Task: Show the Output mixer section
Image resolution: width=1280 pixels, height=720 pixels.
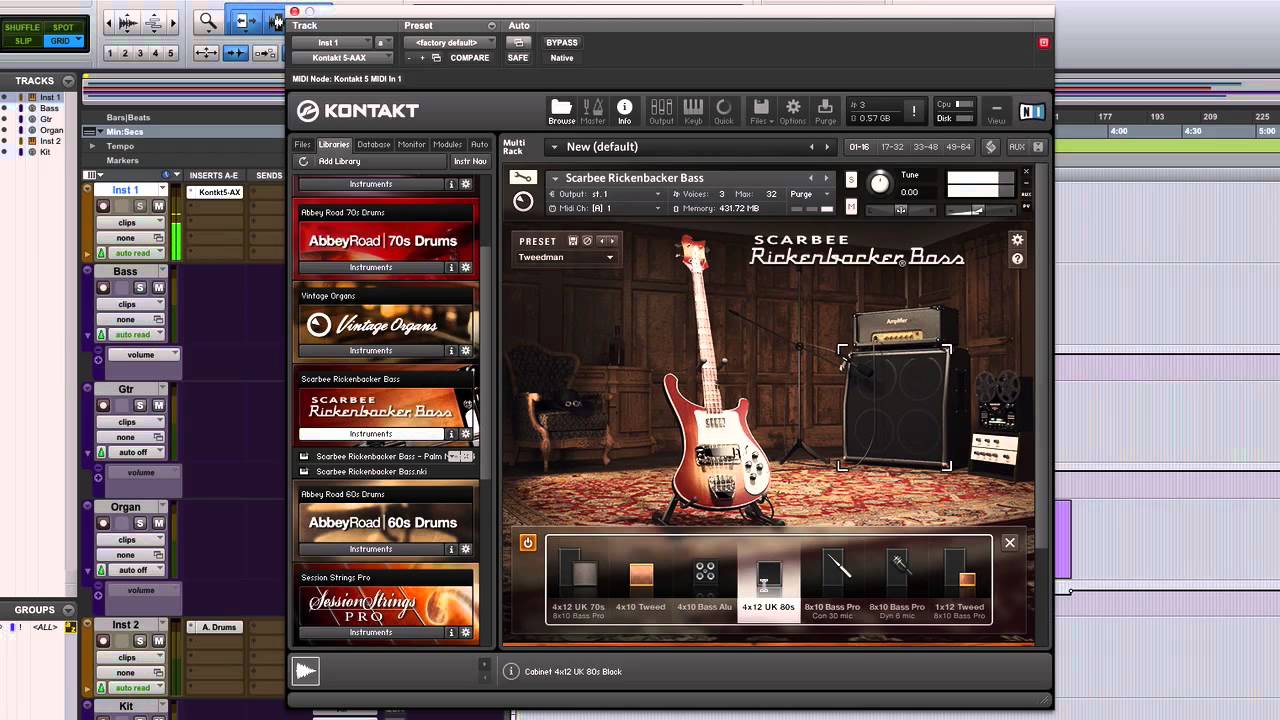Action: click(x=661, y=111)
